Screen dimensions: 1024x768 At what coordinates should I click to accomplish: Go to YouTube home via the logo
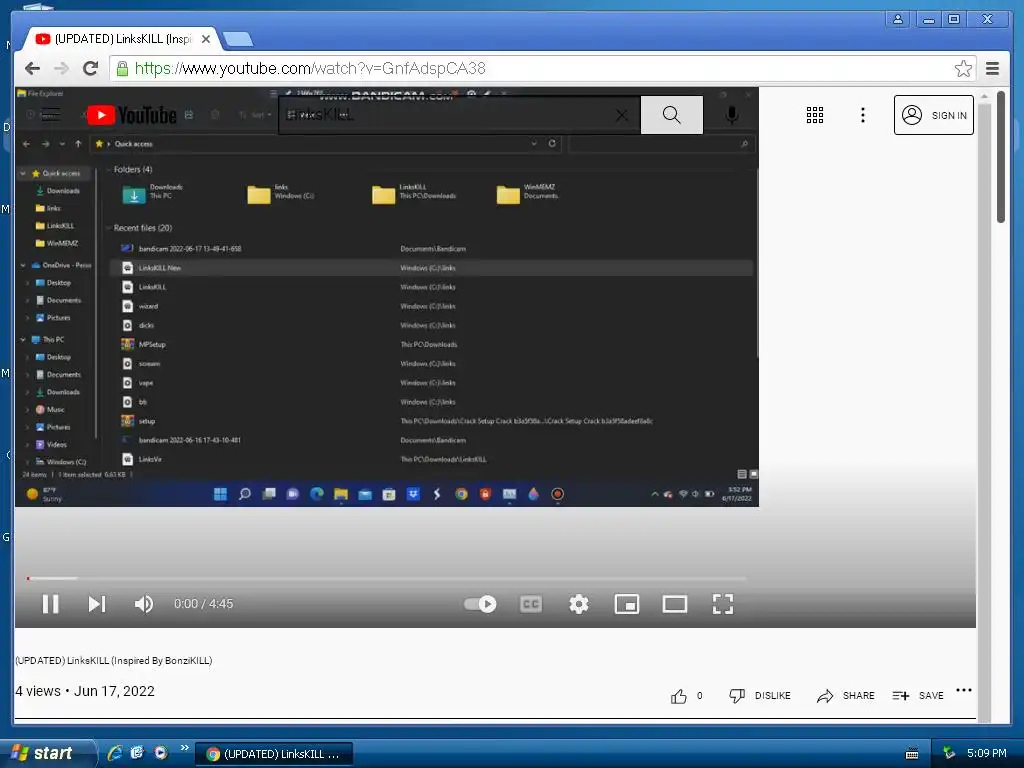(131, 115)
